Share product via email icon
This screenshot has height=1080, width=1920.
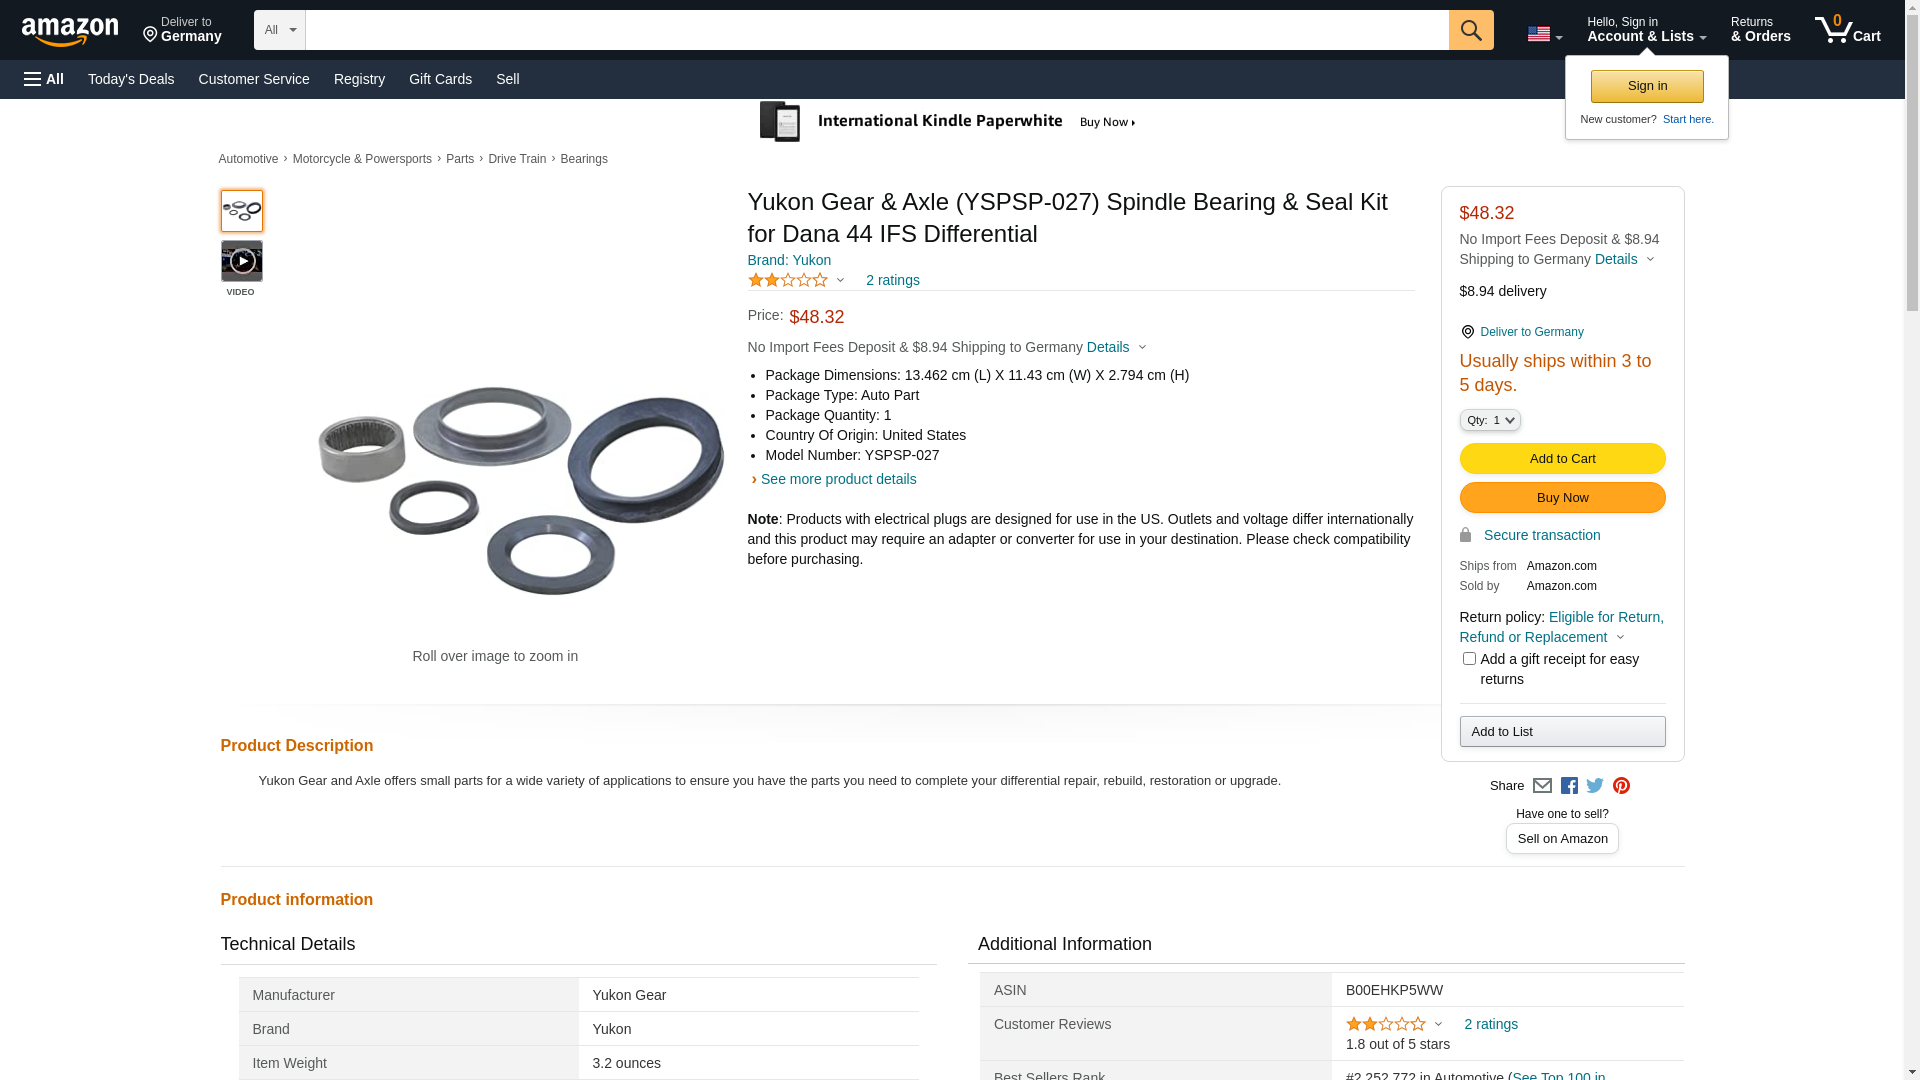click(1542, 786)
